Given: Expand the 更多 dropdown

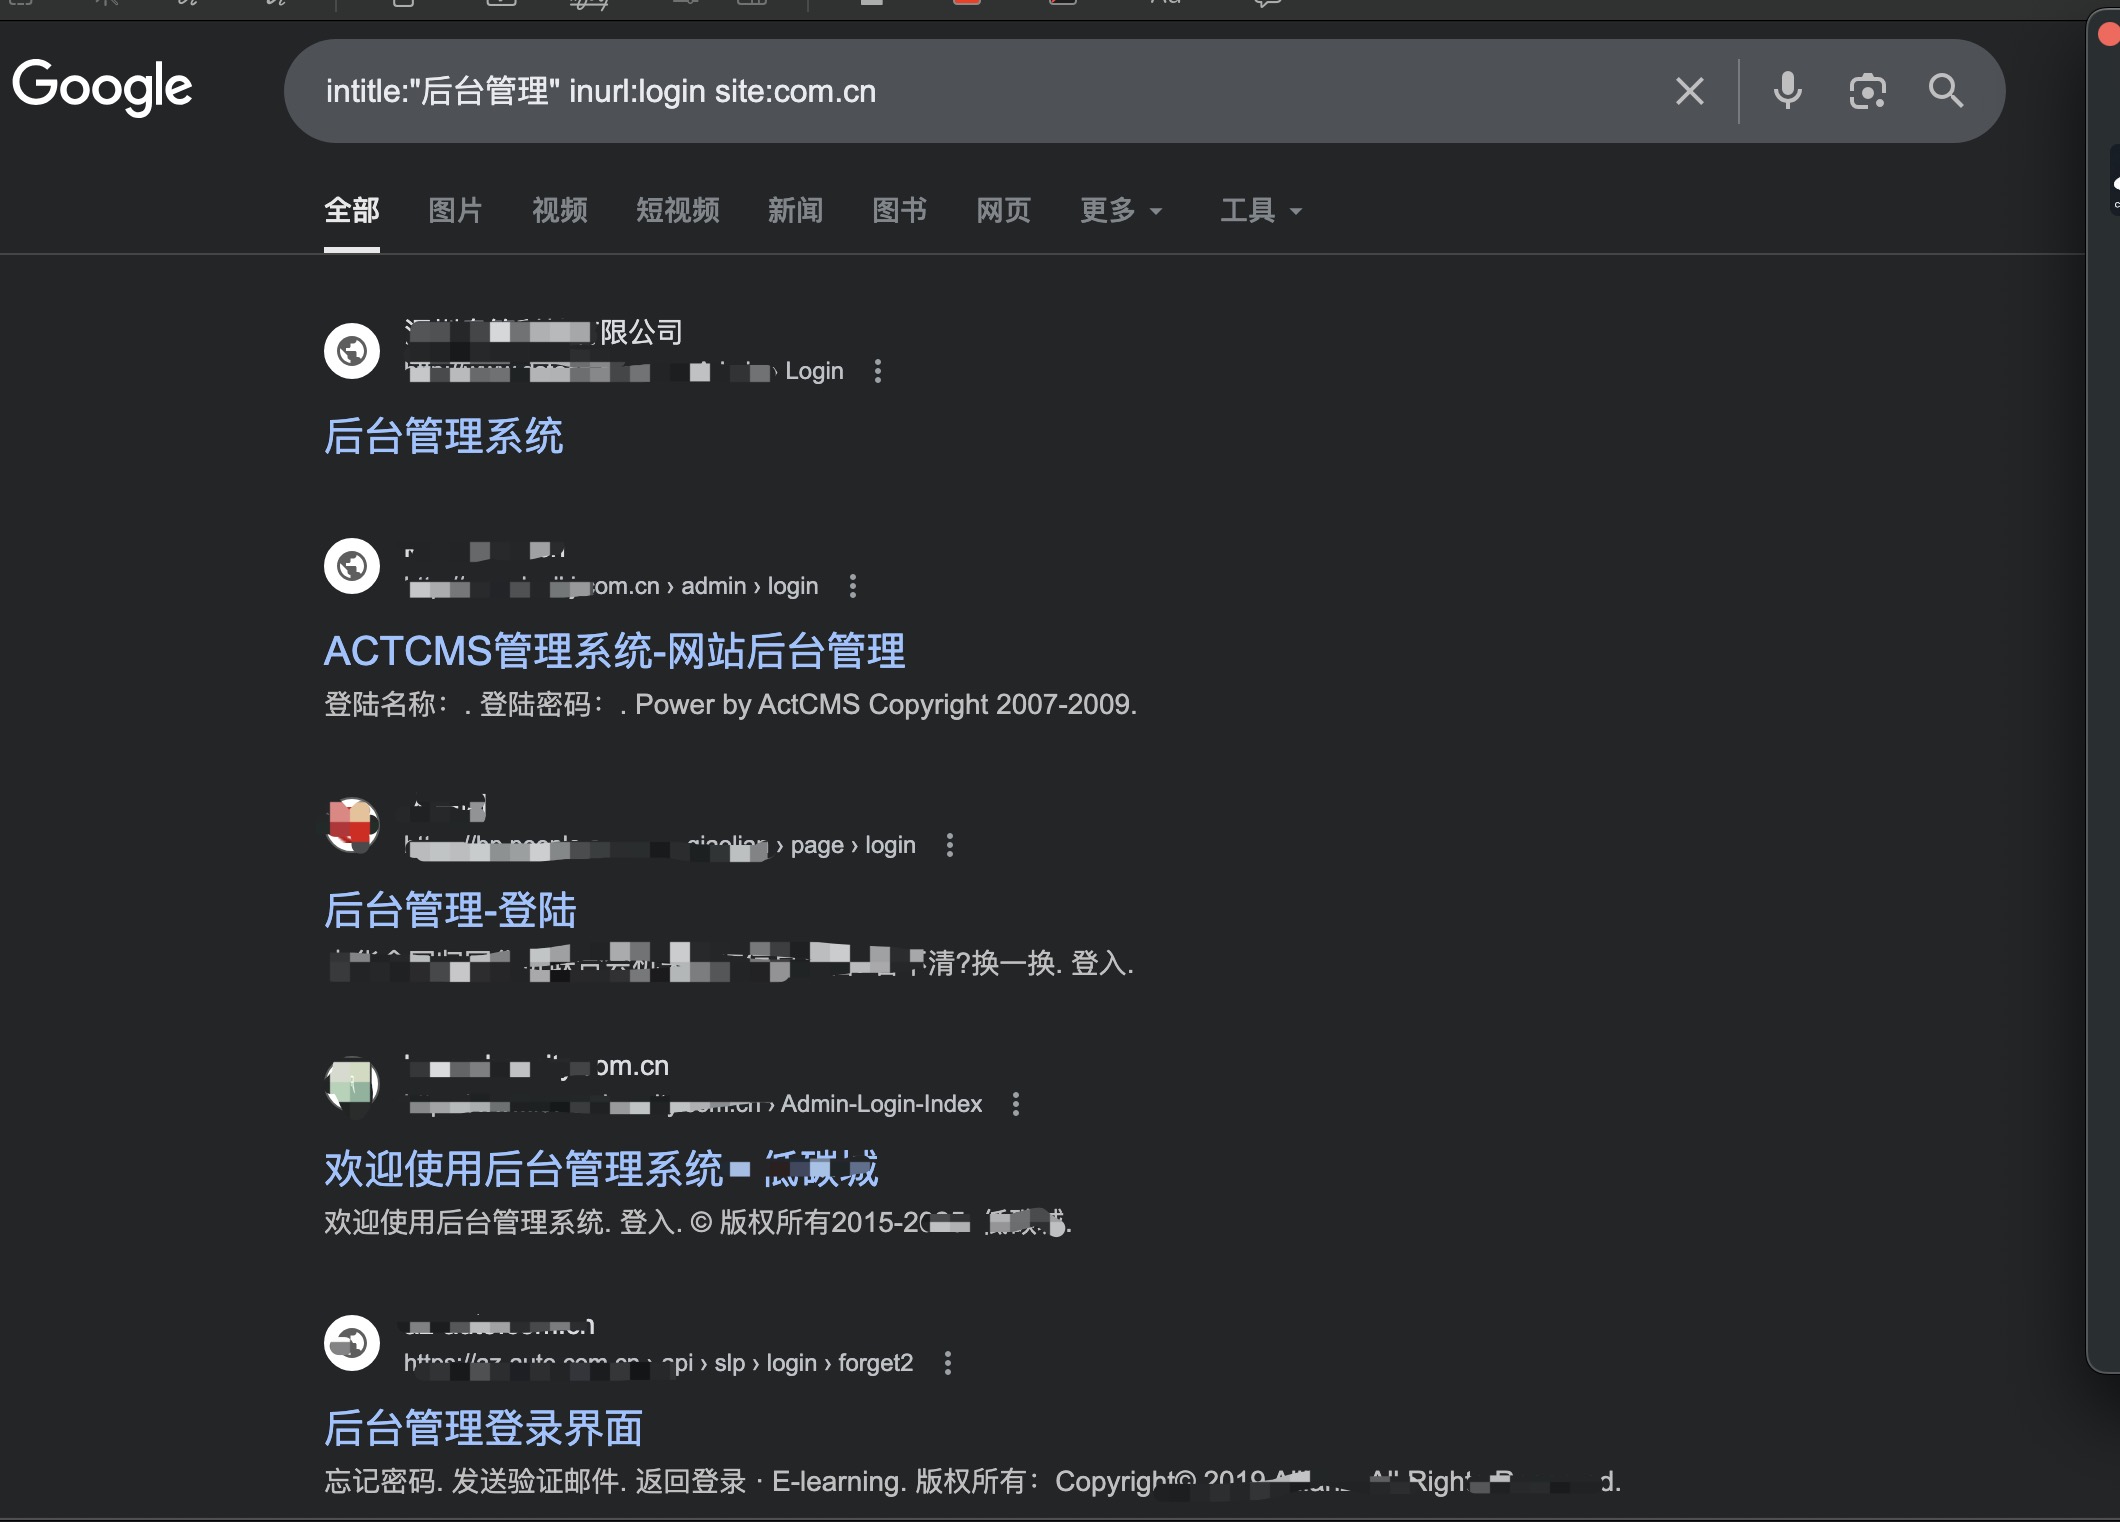Looking at the screenshot, I should click(1121, 210).
